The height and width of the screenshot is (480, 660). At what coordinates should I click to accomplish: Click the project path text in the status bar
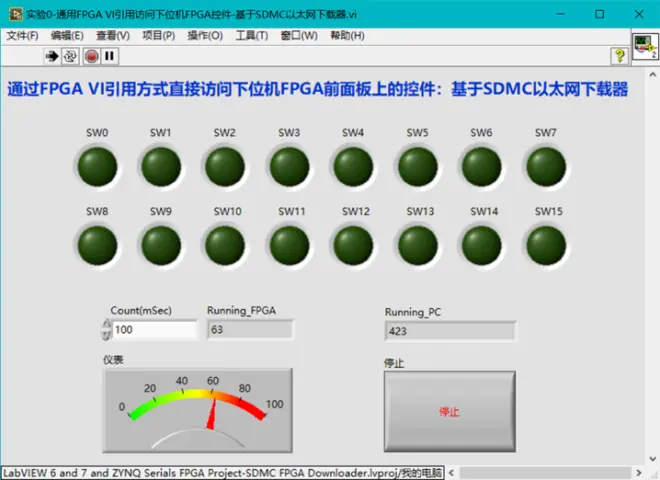click(223, 473)
